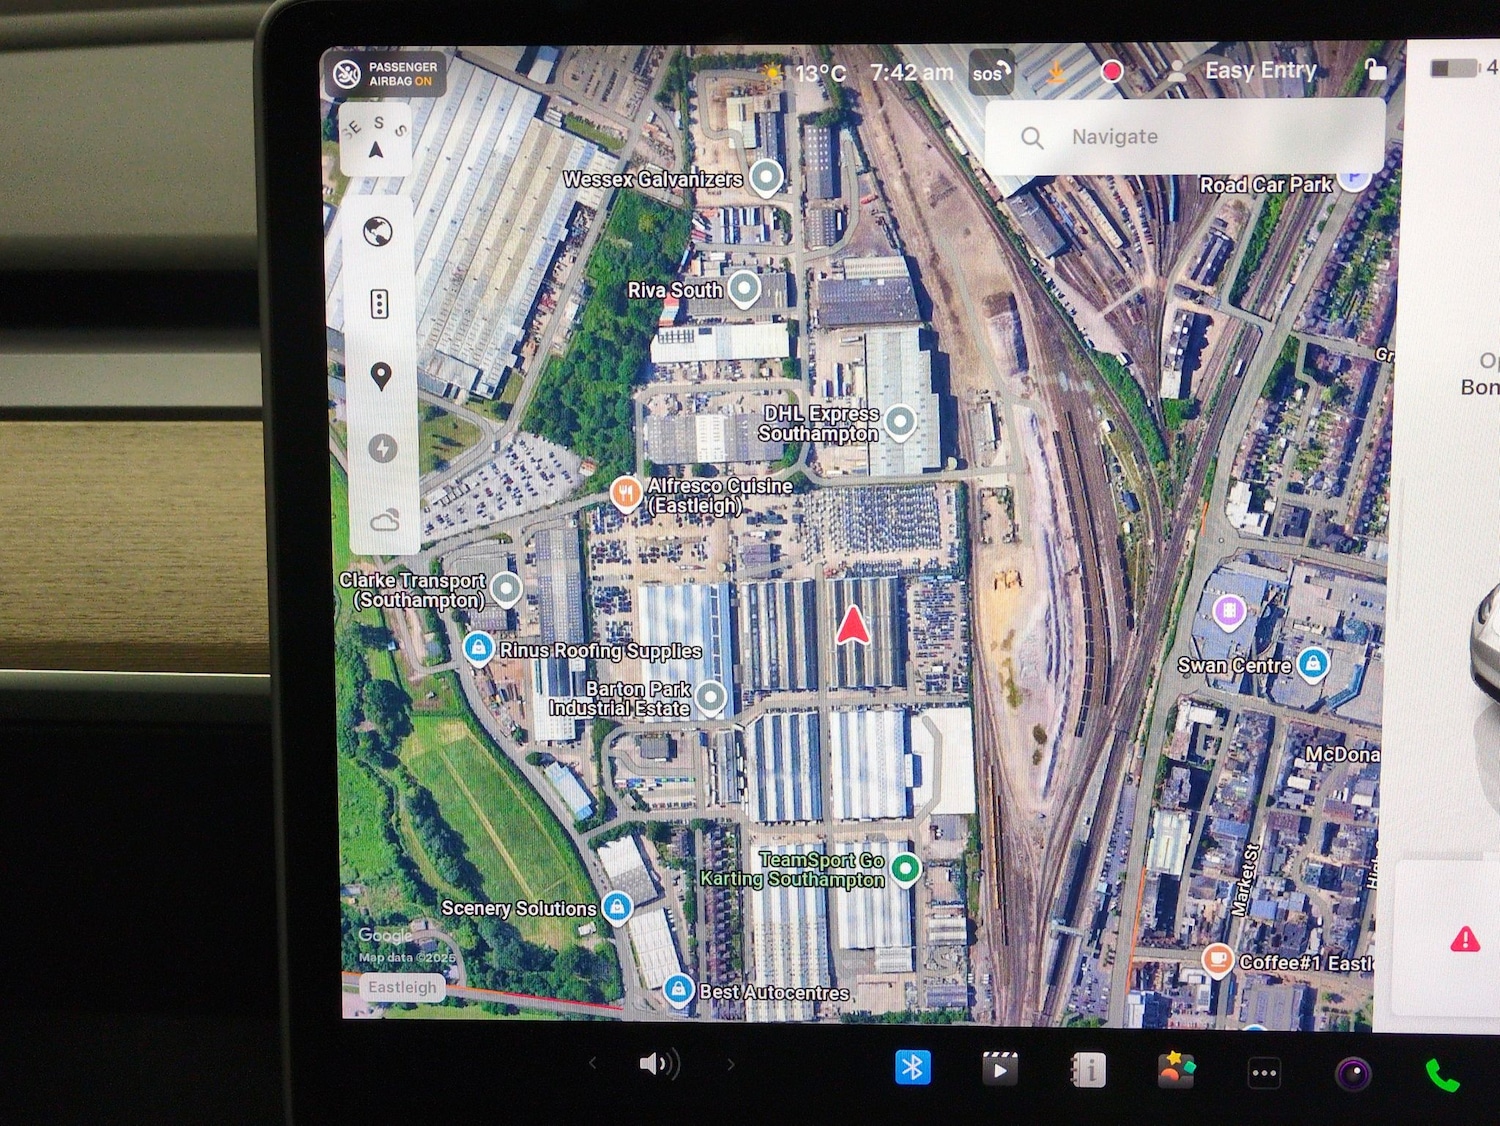The image size is (1500, 1126).
Task: Show points of interest with pin icon
Action: tap(380, 376)
